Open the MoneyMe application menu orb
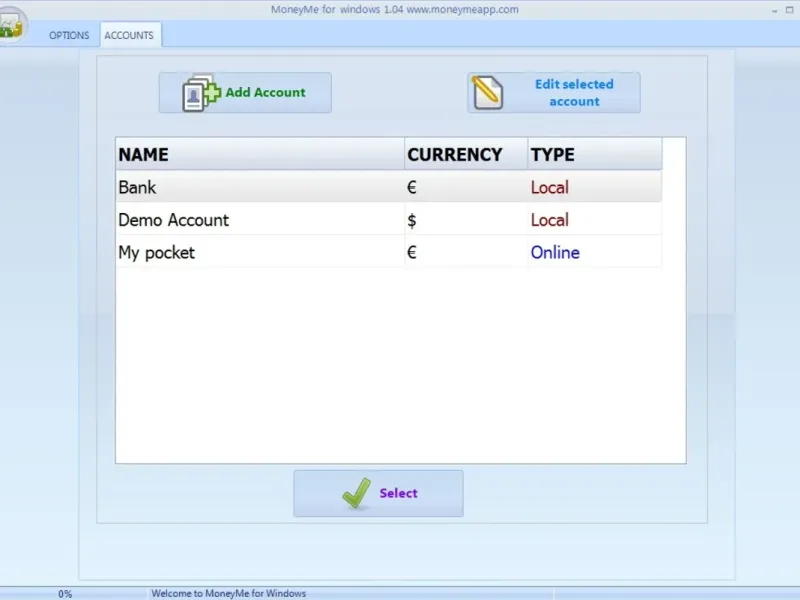 tap(10, 24)
